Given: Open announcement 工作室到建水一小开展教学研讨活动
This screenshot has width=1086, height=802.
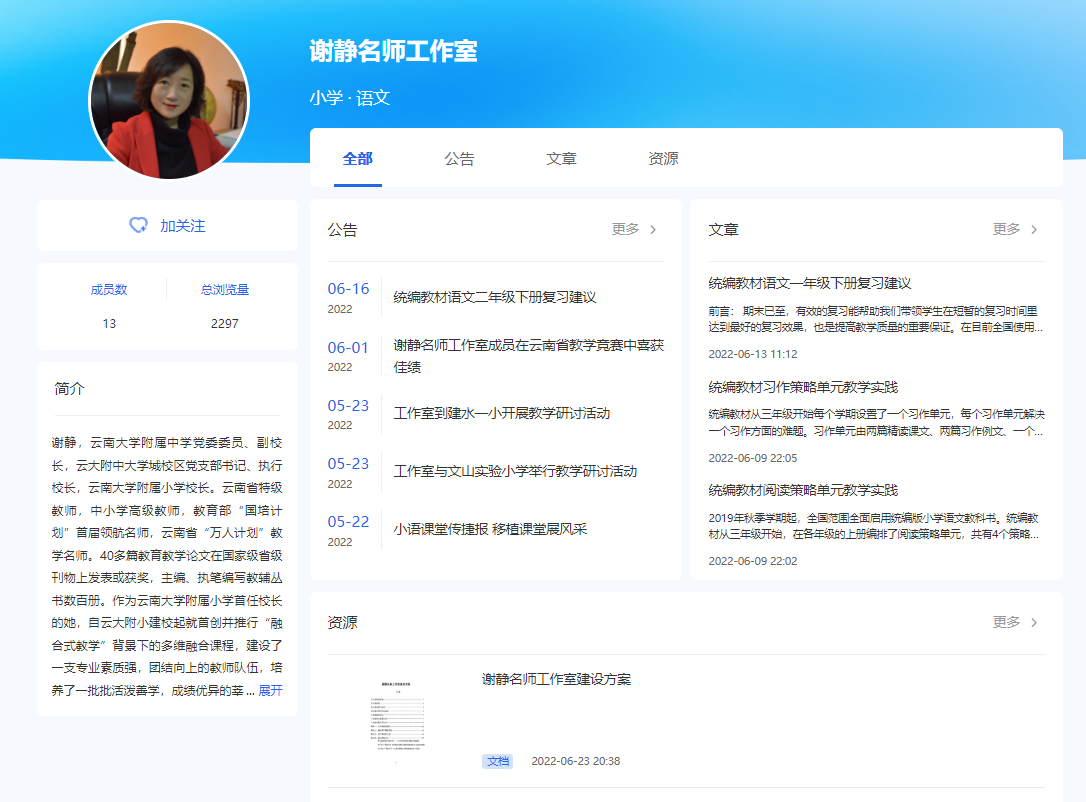Looking at the screenshot, I should (501, 413).
